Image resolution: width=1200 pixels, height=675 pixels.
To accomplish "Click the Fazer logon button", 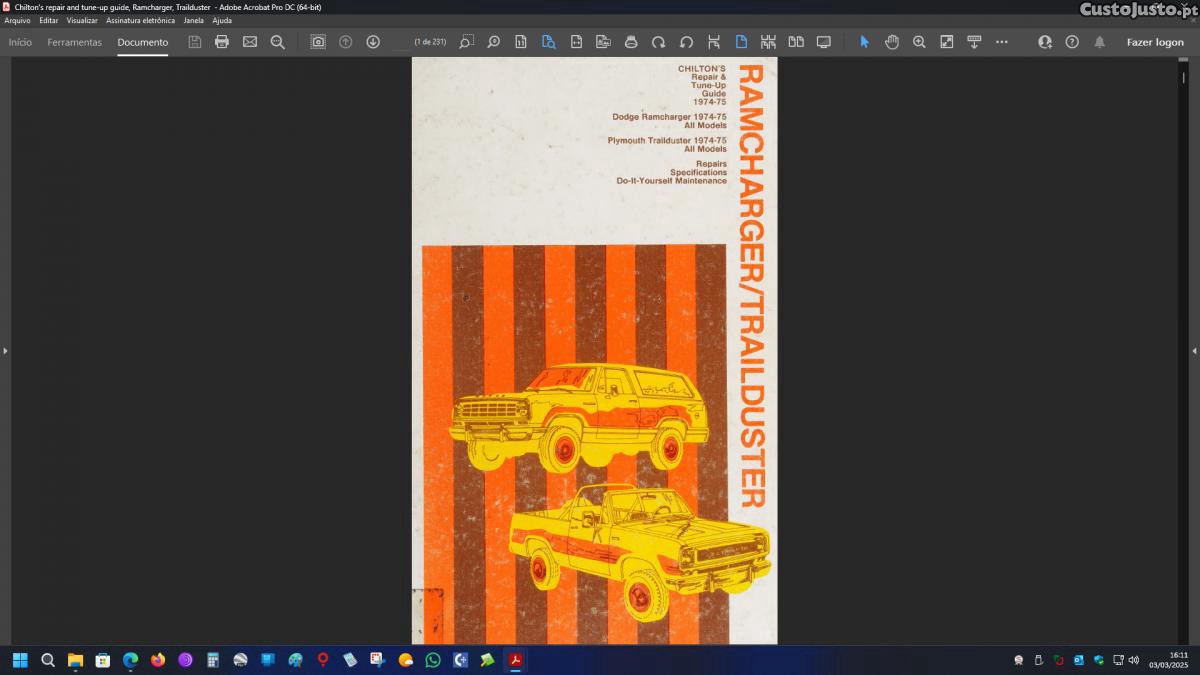I will tap(1155, 42).
